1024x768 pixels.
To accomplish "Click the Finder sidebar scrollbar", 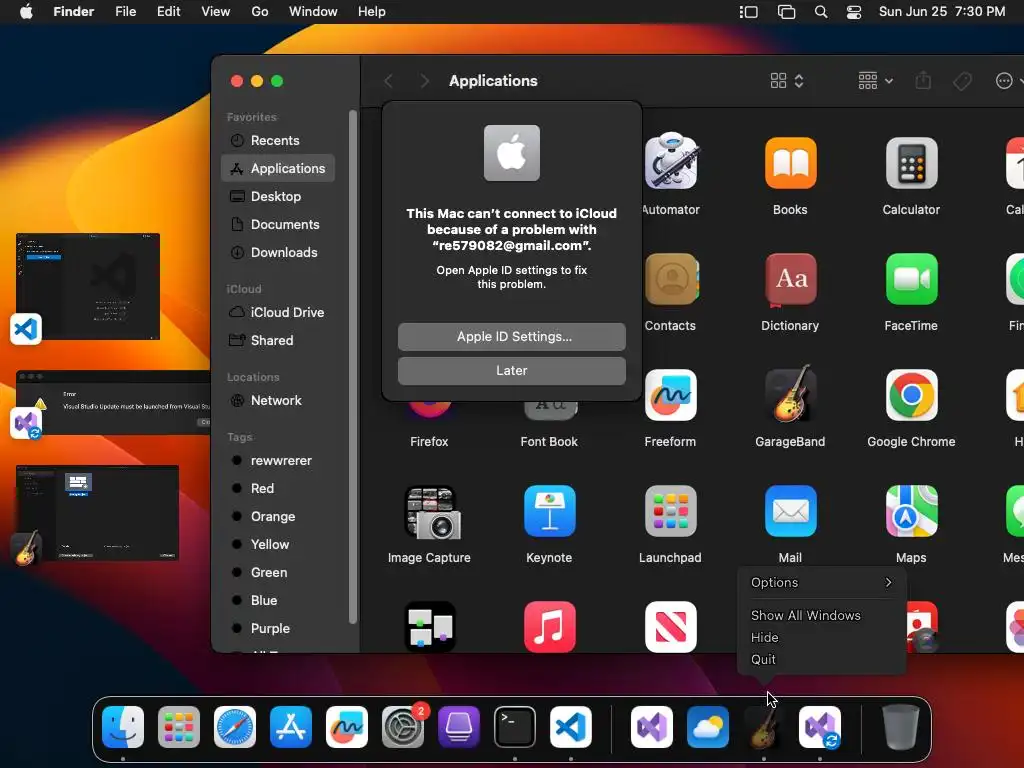I will [x=353, y=366].
